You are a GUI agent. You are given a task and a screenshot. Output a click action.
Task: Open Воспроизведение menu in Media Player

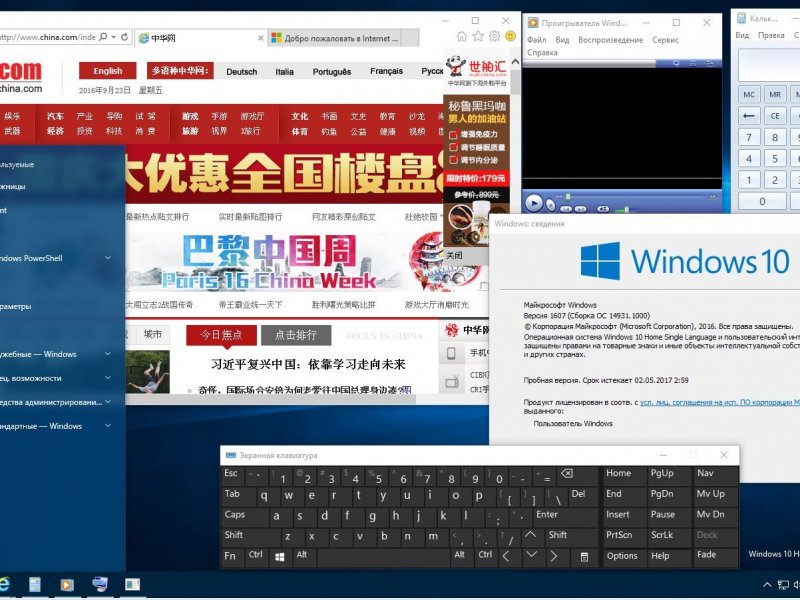[x=610, y=40]
